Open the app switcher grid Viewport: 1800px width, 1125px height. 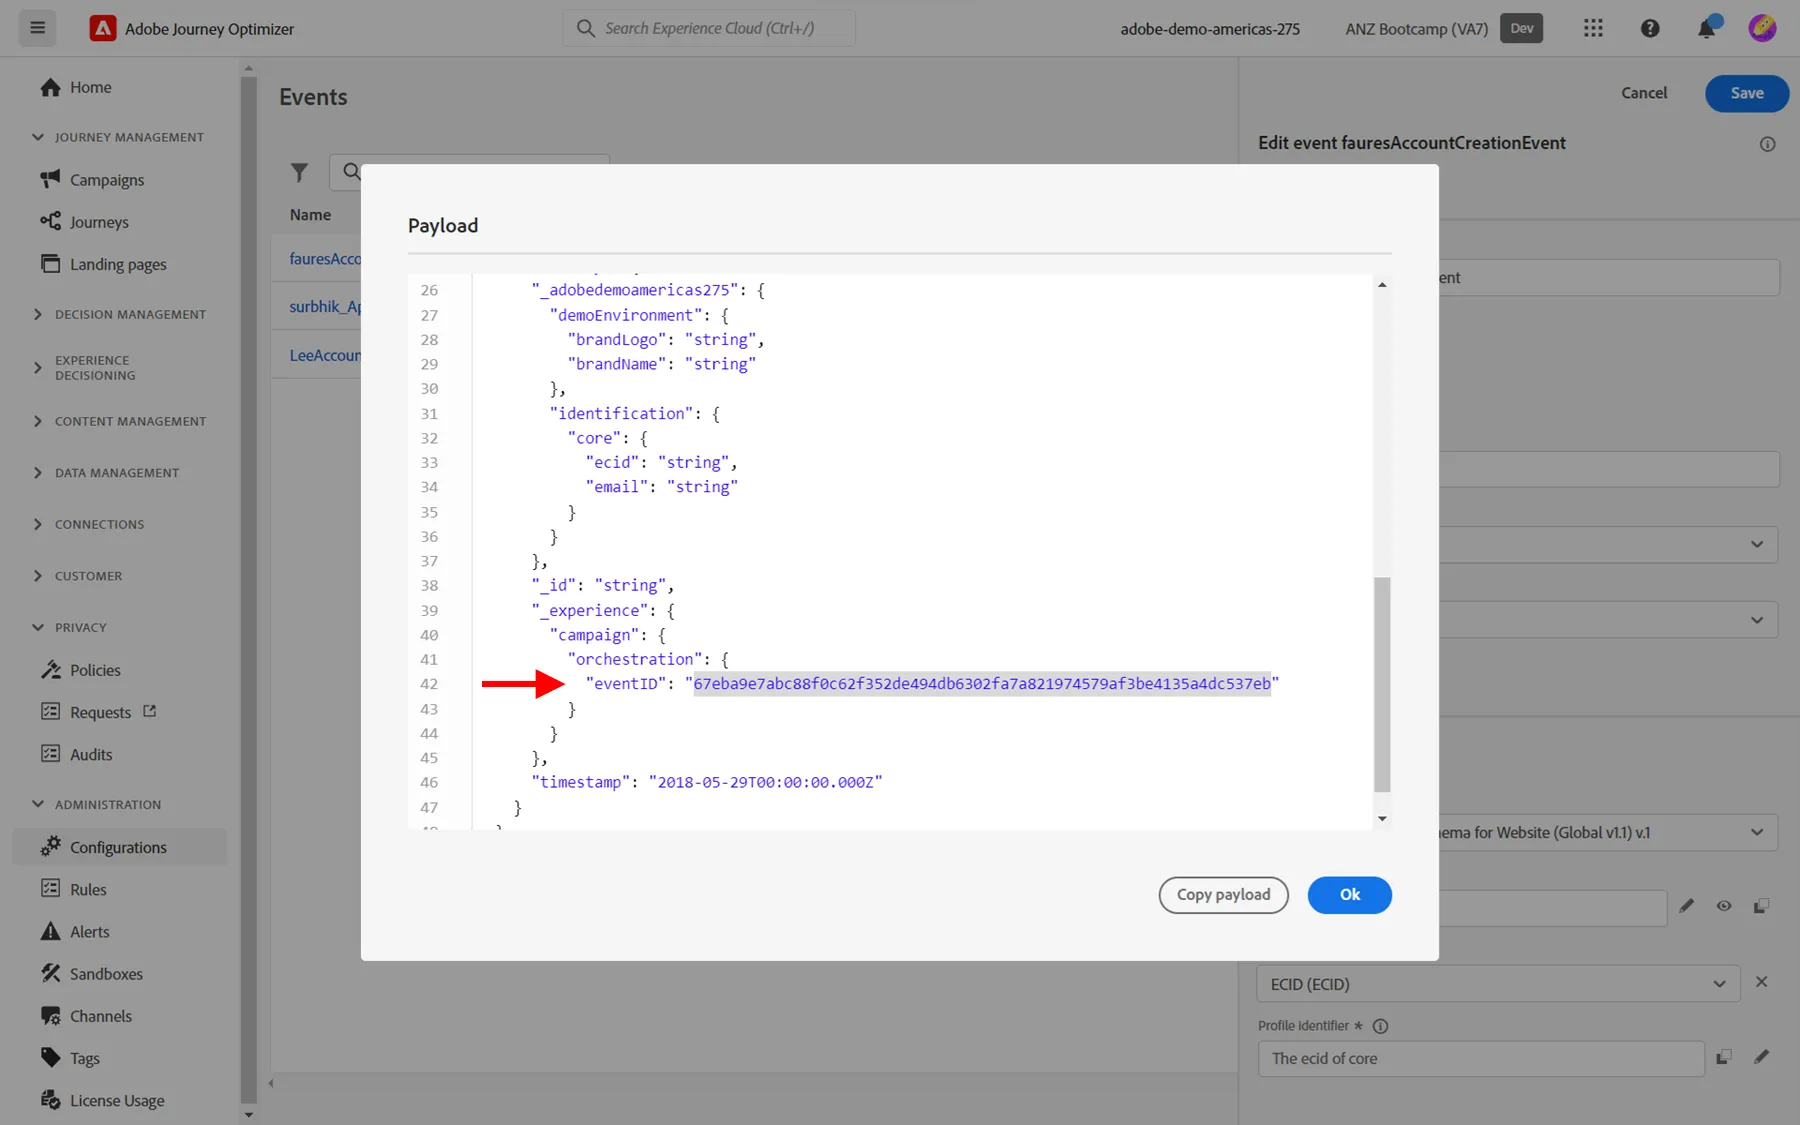click(1593, 28)
